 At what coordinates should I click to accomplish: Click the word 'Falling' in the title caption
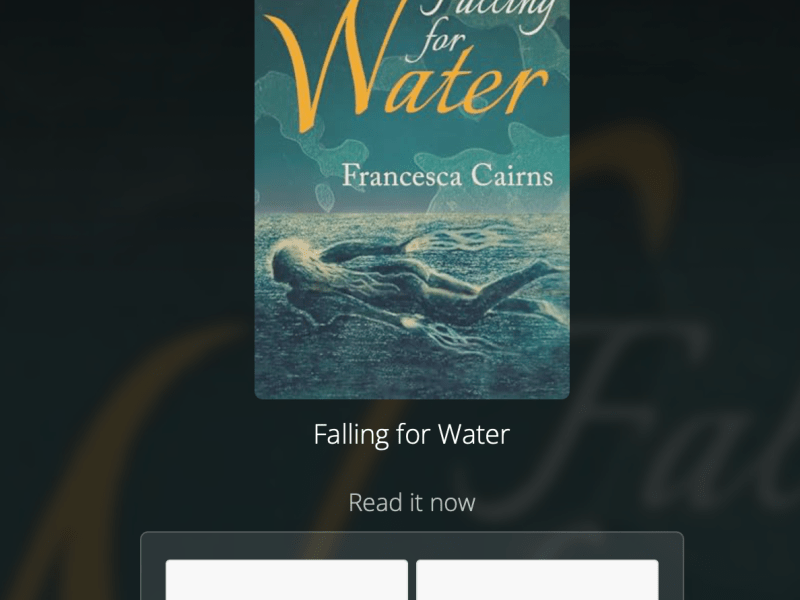tap(351, 436)
